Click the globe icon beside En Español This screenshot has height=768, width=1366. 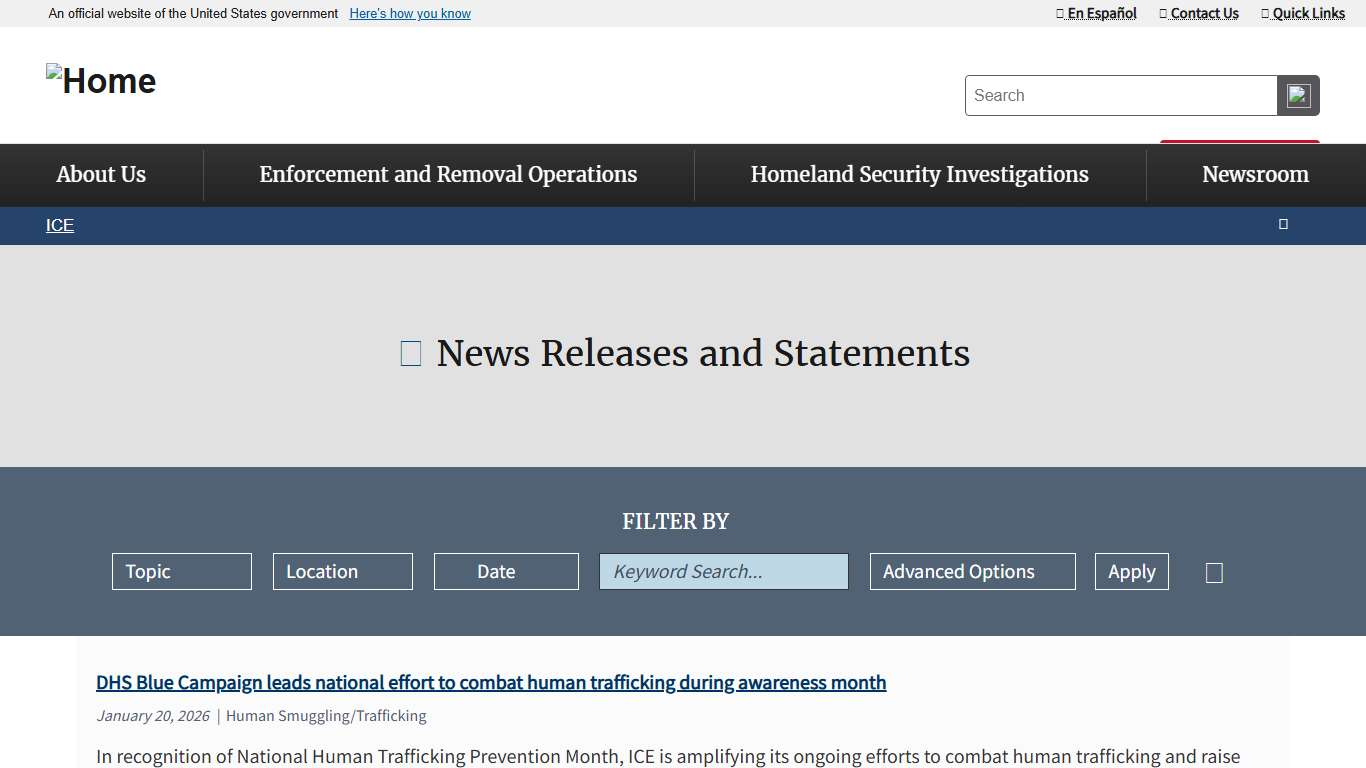[x=1059, y=13]
